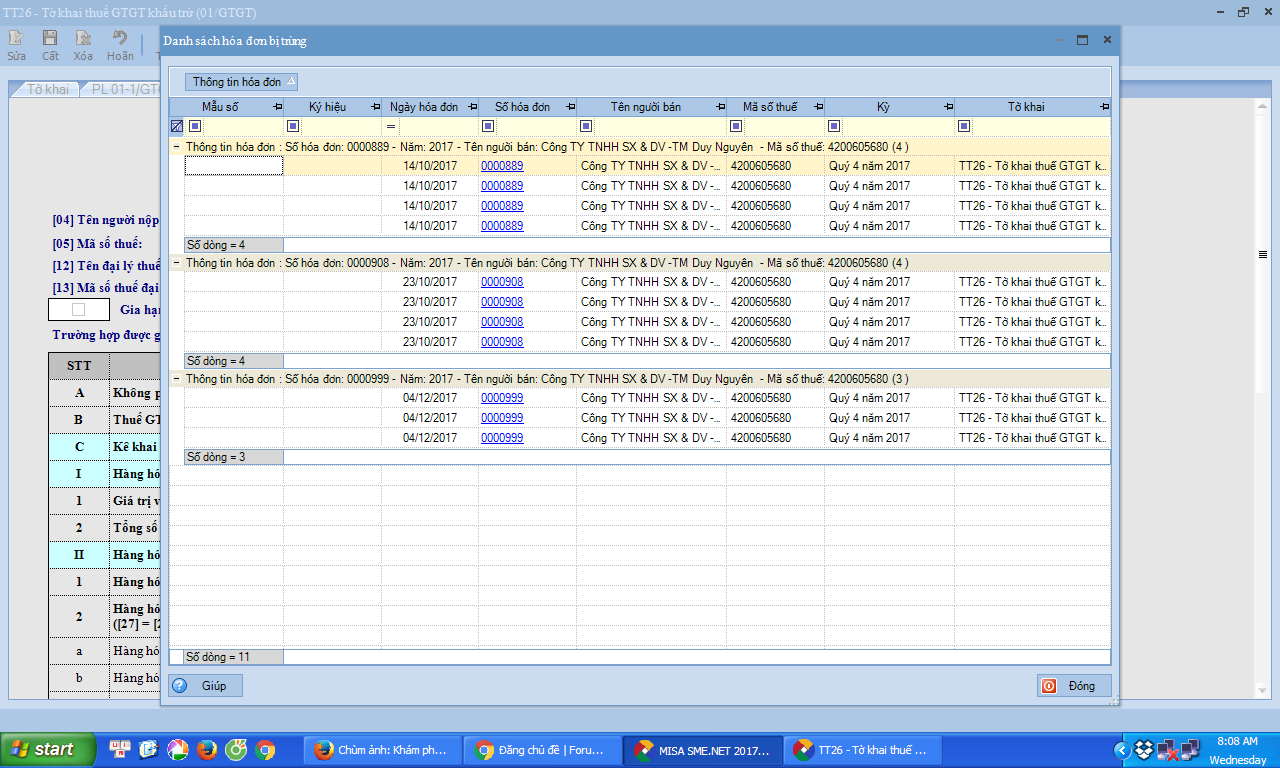Click the Đóng close button

(1074, 686)
